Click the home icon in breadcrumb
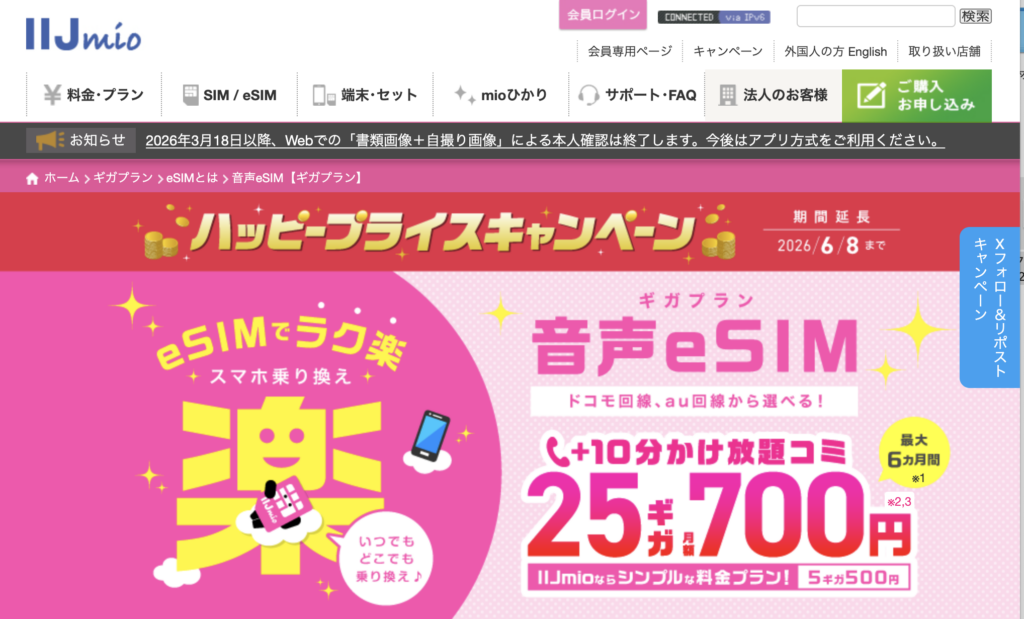This screenshot has width=1024, height=619. click(x=32, y=178)
